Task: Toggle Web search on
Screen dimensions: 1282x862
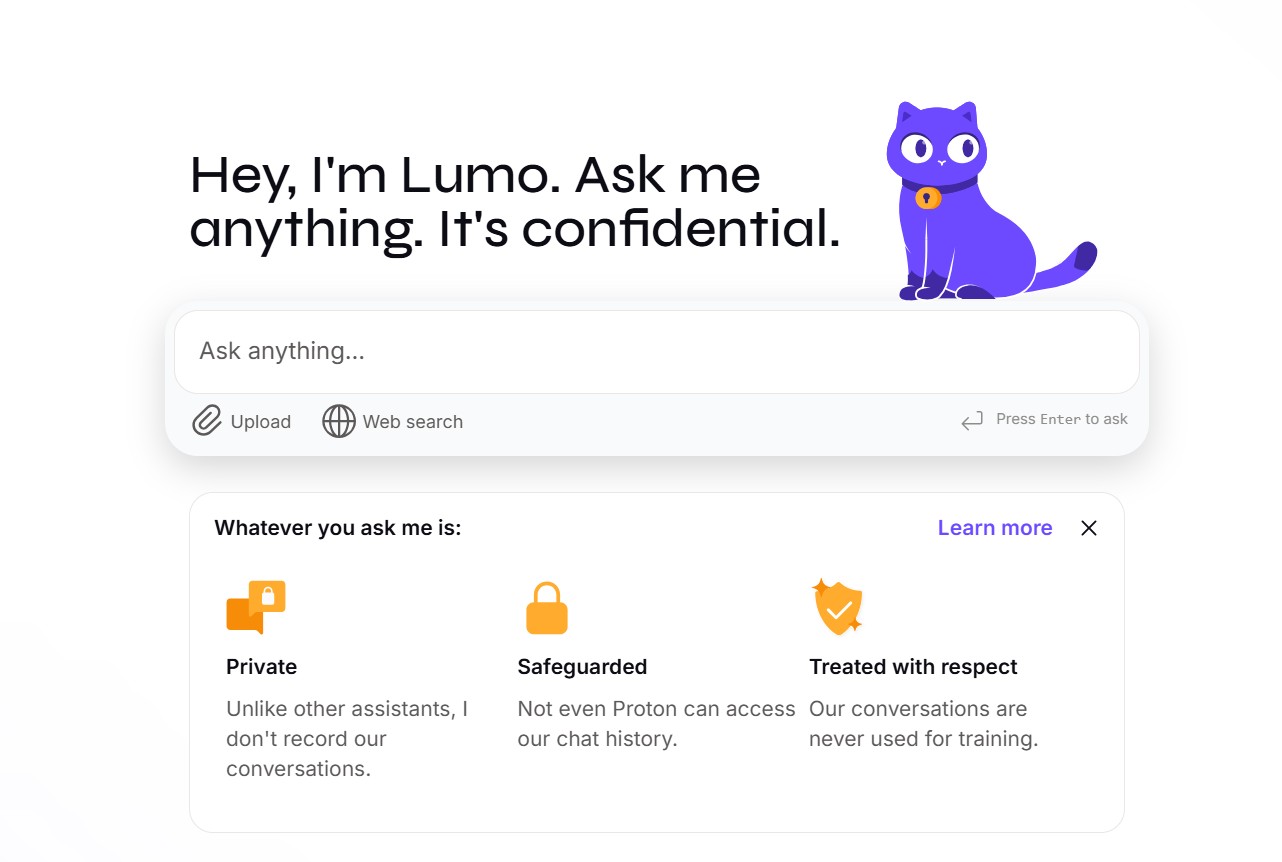Action: tap(393, 421)
